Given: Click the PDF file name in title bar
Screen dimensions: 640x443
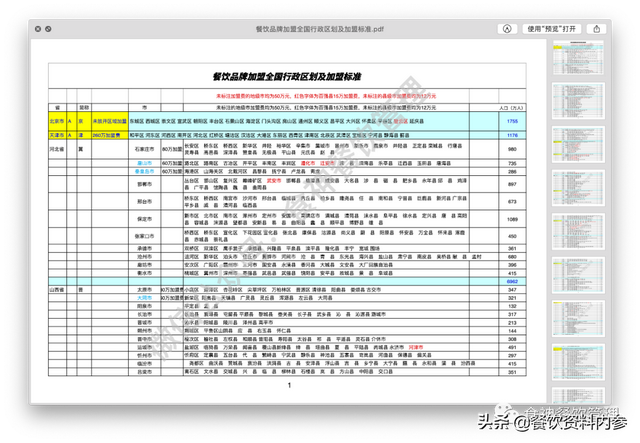Looking at the screenshot, I should [x=320, y=29].
